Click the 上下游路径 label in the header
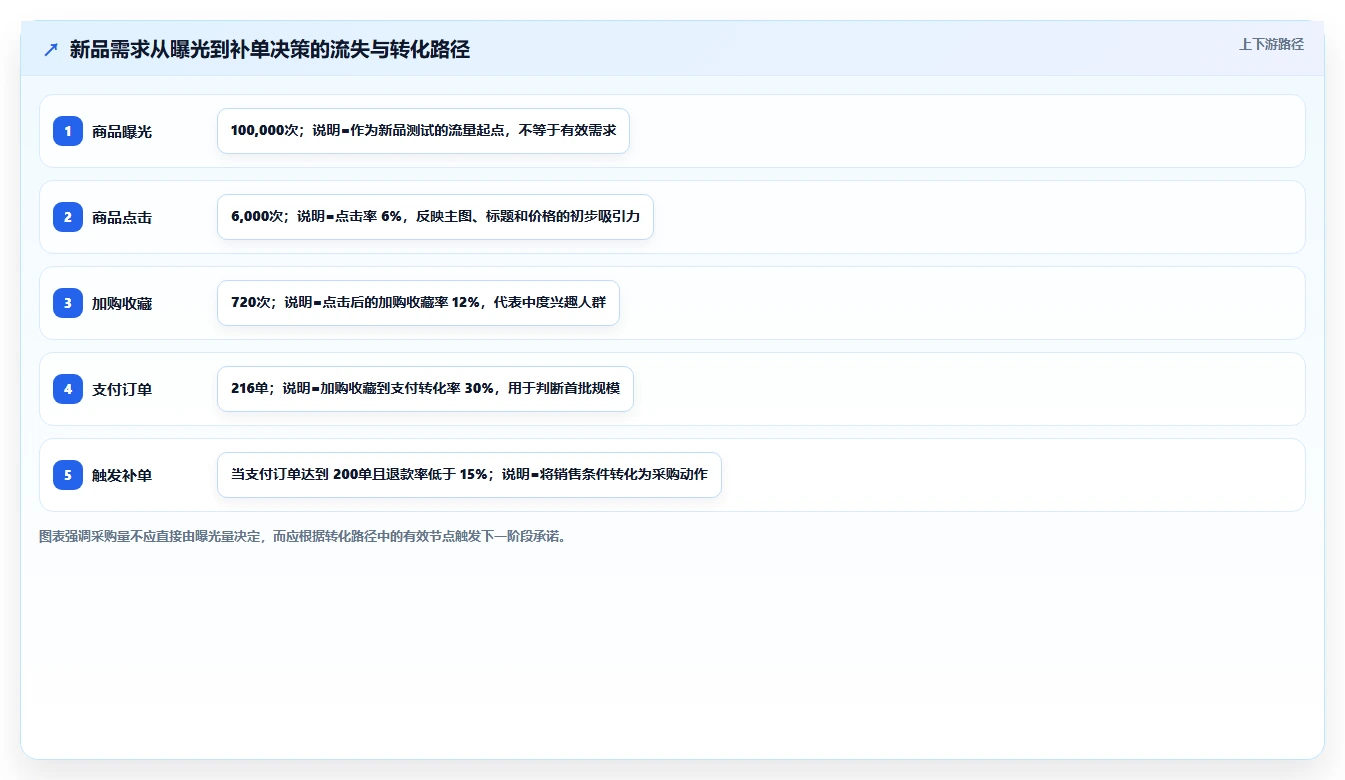This screenshot has height=780, width=1345. point(1271,44)
